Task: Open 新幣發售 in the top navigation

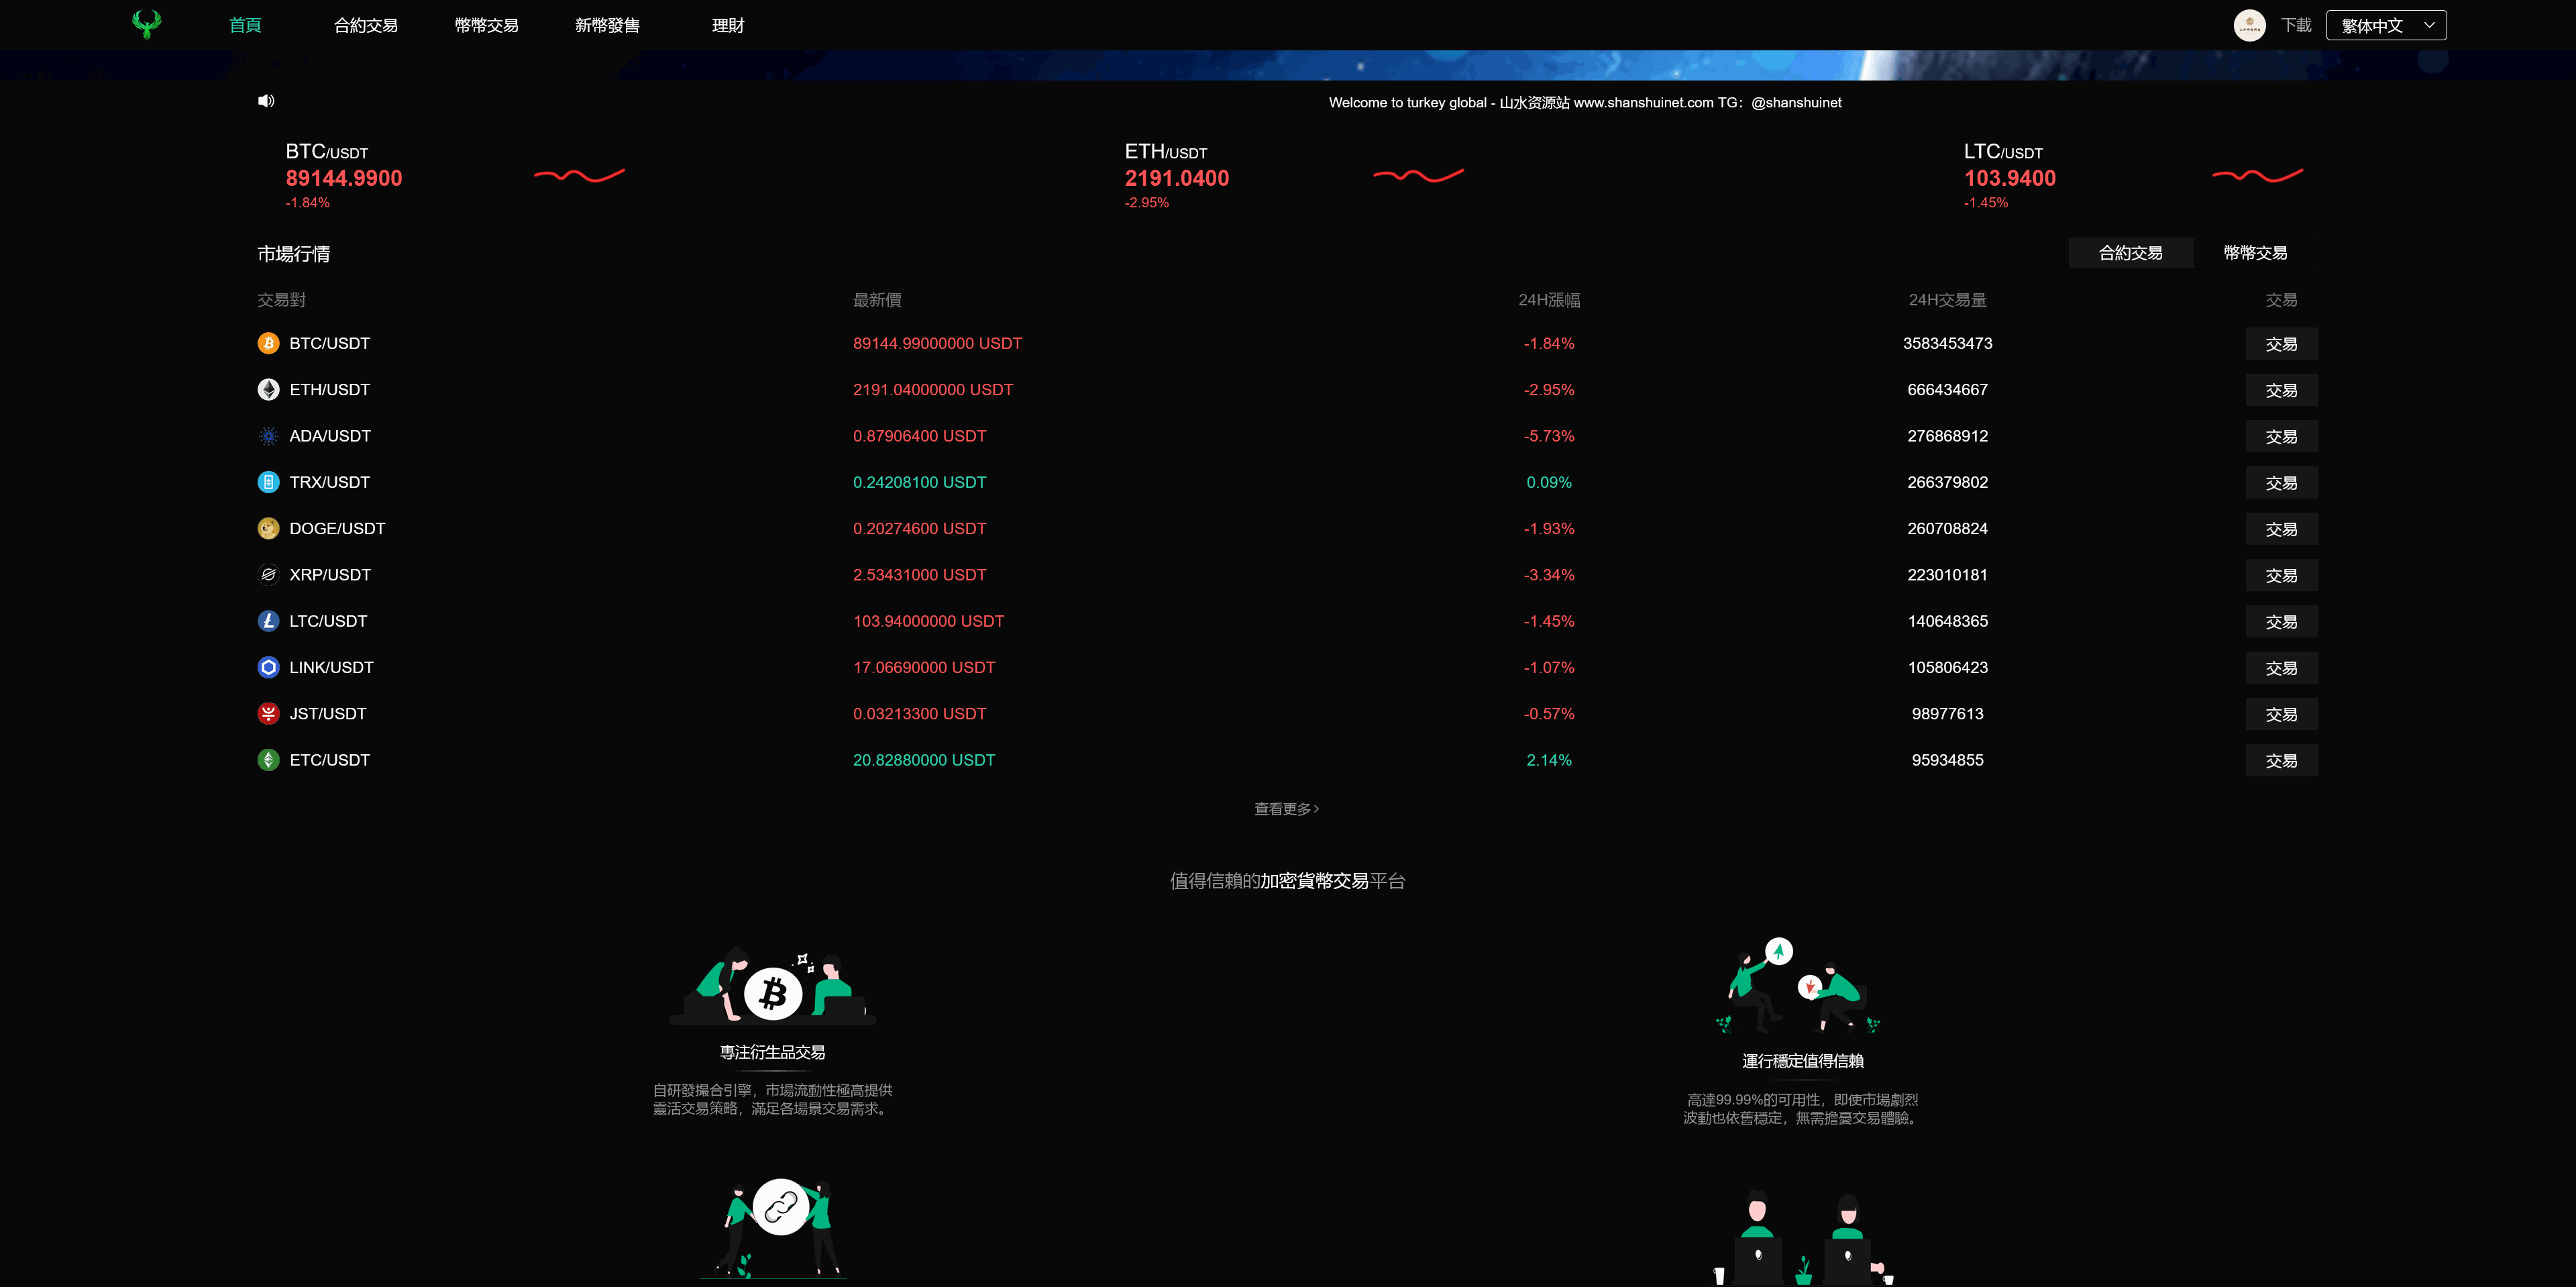Action: click(x=607, y=25)
